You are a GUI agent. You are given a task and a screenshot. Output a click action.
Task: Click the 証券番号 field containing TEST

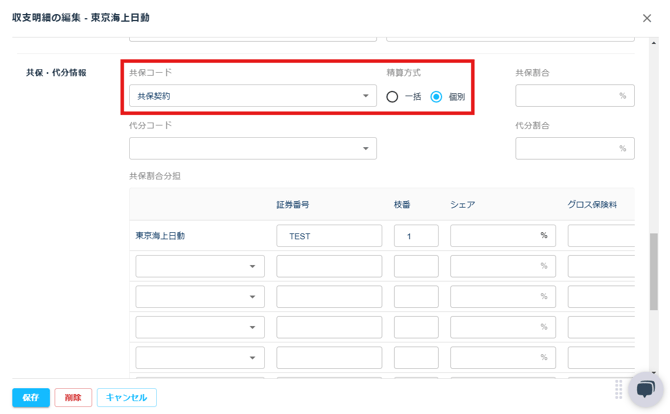(329, 236)
